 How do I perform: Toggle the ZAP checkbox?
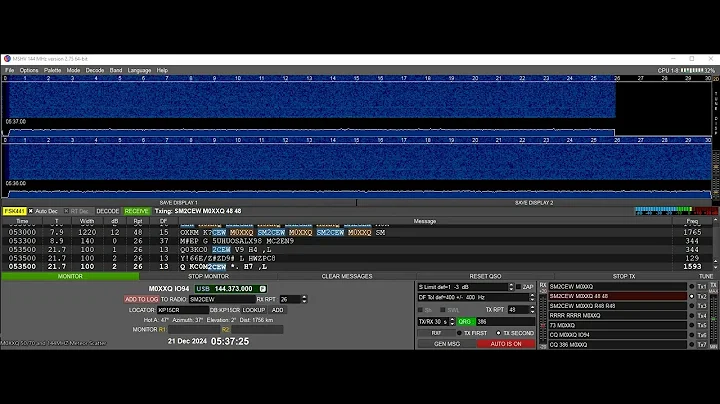[518, 287]
